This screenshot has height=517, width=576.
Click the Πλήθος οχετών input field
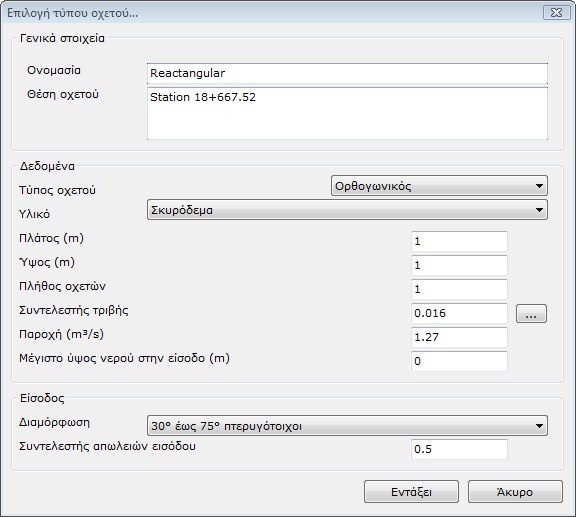[459, 289]
